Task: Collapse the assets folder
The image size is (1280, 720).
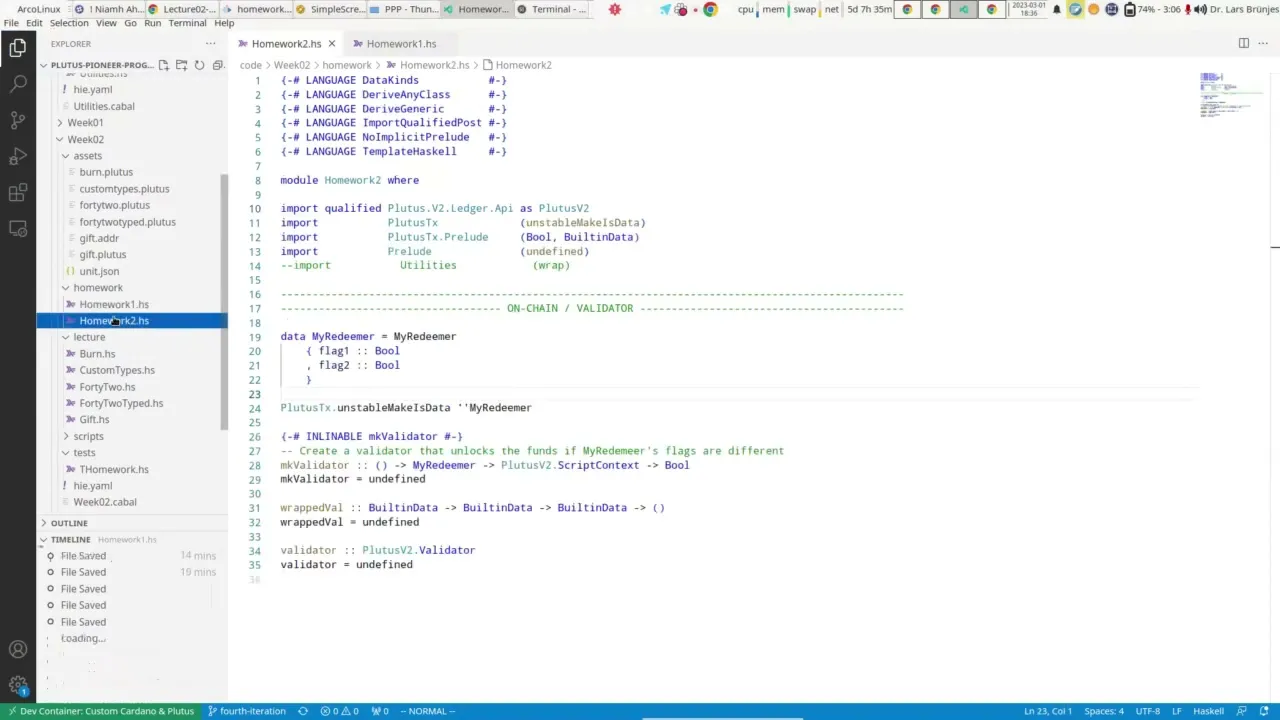Action: click(86, 156)
